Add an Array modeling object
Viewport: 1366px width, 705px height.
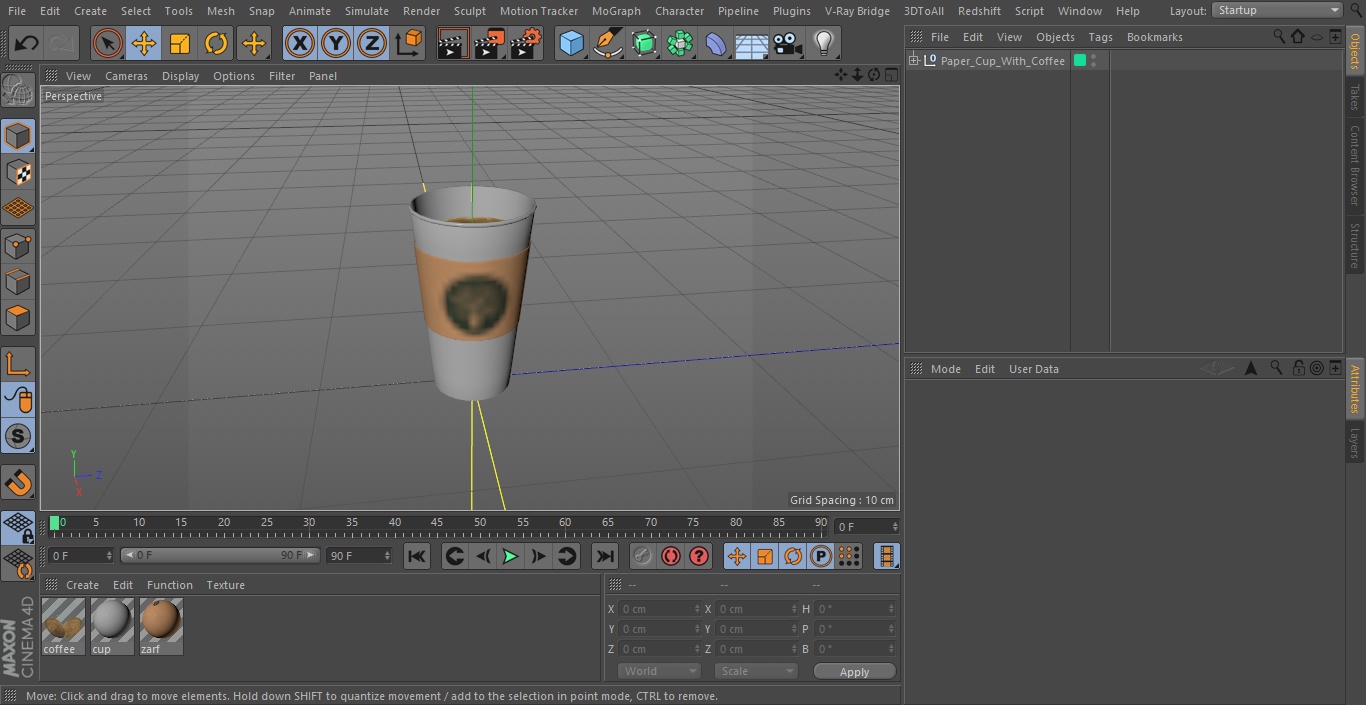point(680,43)
